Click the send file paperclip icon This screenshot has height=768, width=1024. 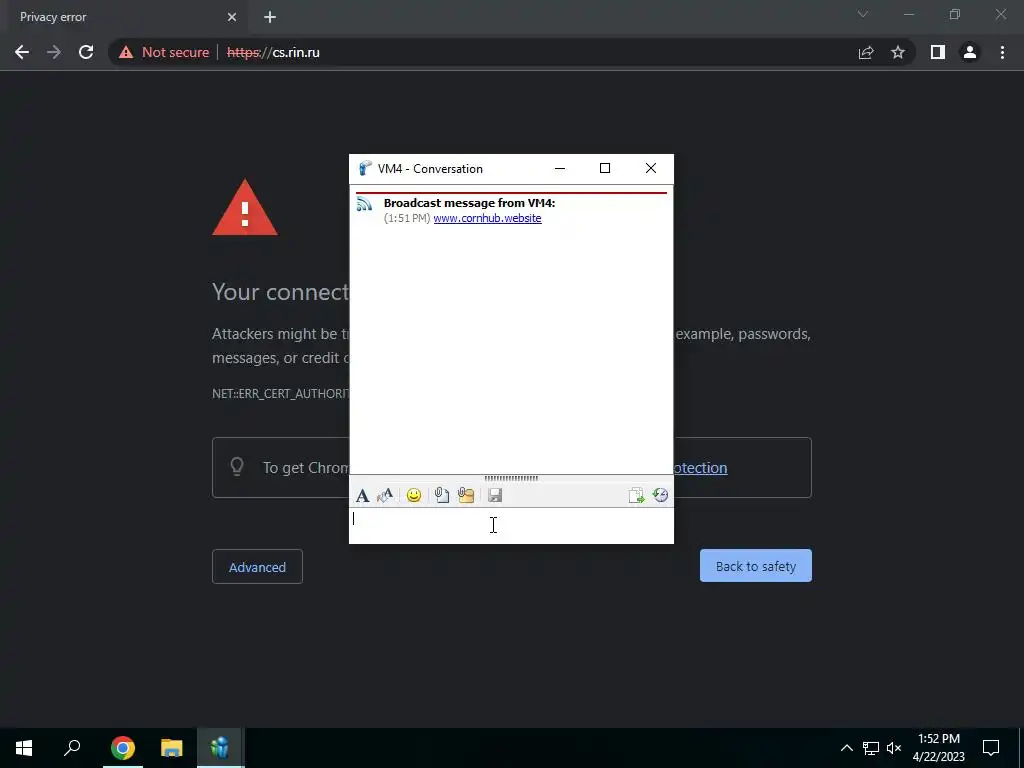coord(442,496)
